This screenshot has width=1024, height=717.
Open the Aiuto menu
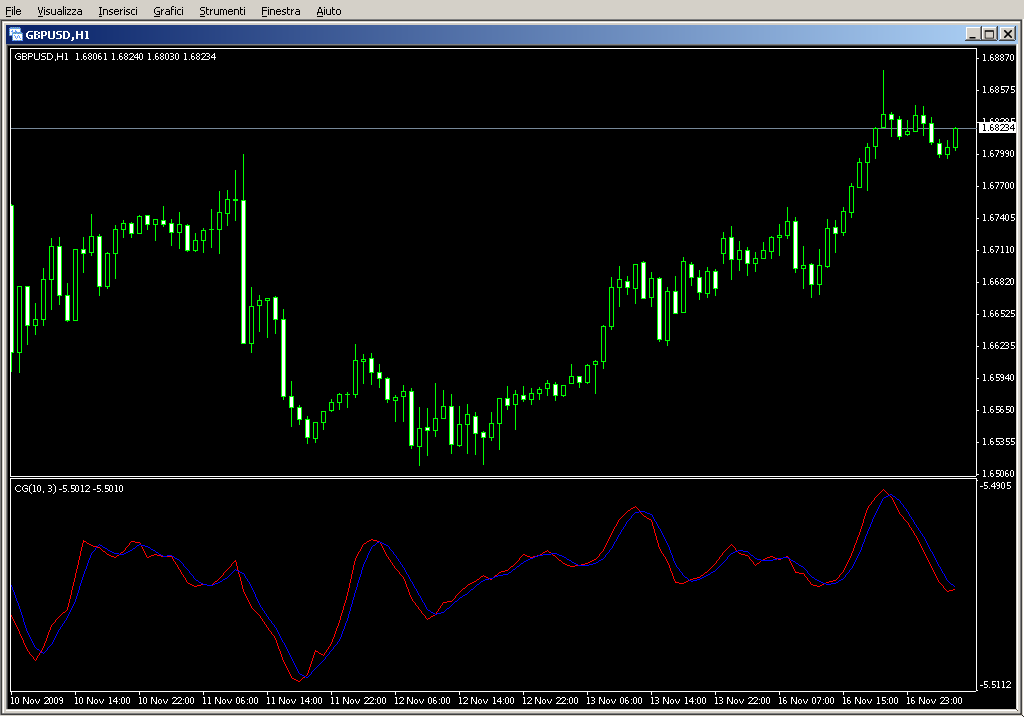[328, 11]
